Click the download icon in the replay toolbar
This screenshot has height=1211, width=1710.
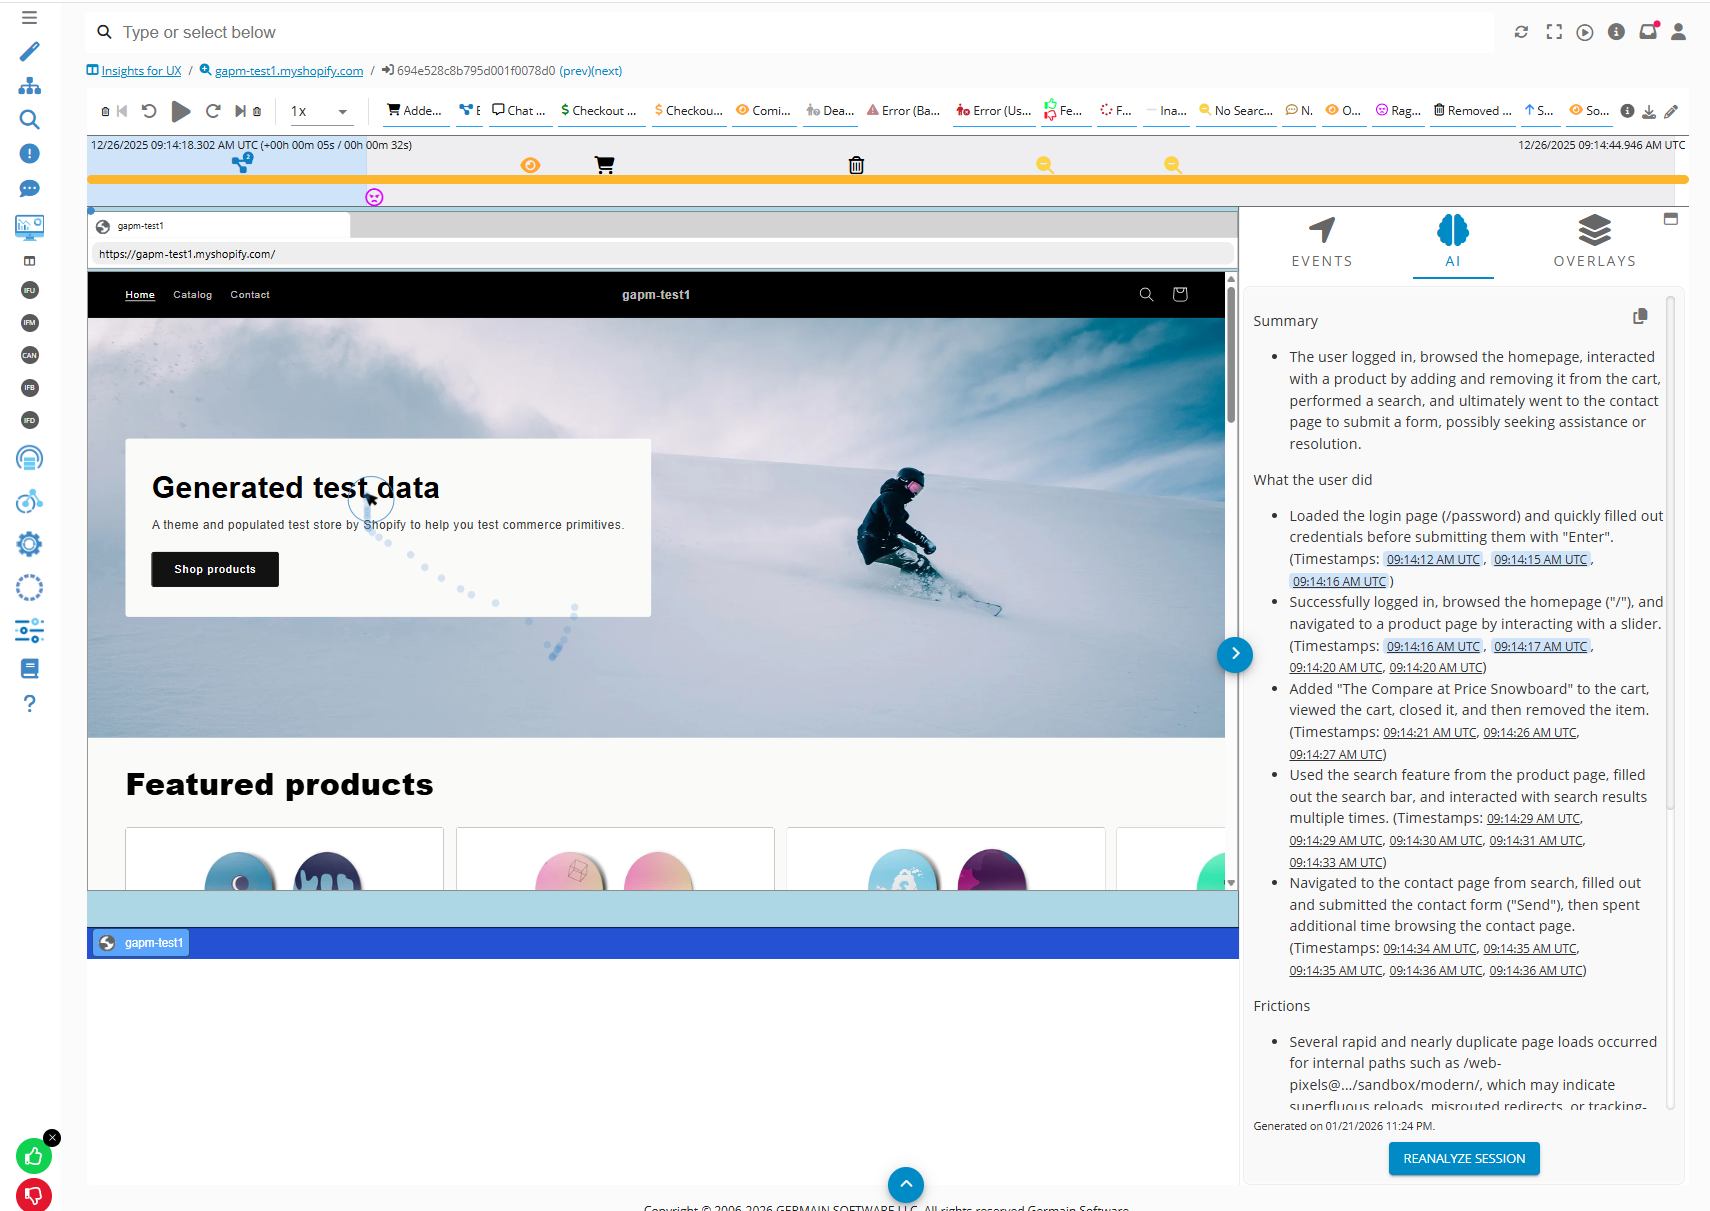(x=1649, y=112)
